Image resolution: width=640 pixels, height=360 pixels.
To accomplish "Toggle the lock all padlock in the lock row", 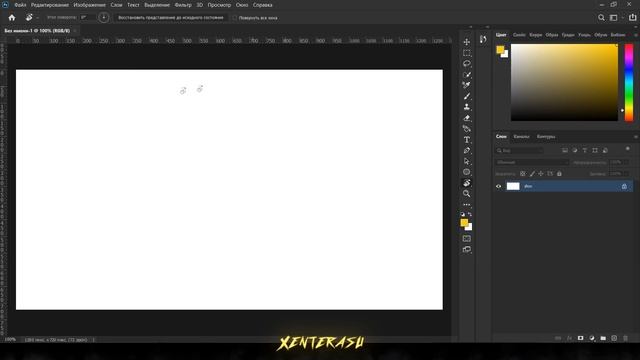I will [559, 174].
